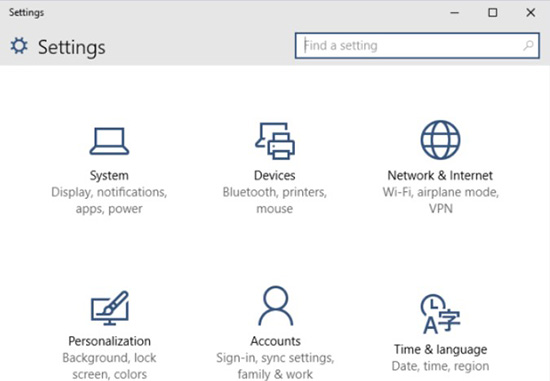Open the System laptop icon
The height and width of the screenshot is (381, 550).
pos(109,141)
